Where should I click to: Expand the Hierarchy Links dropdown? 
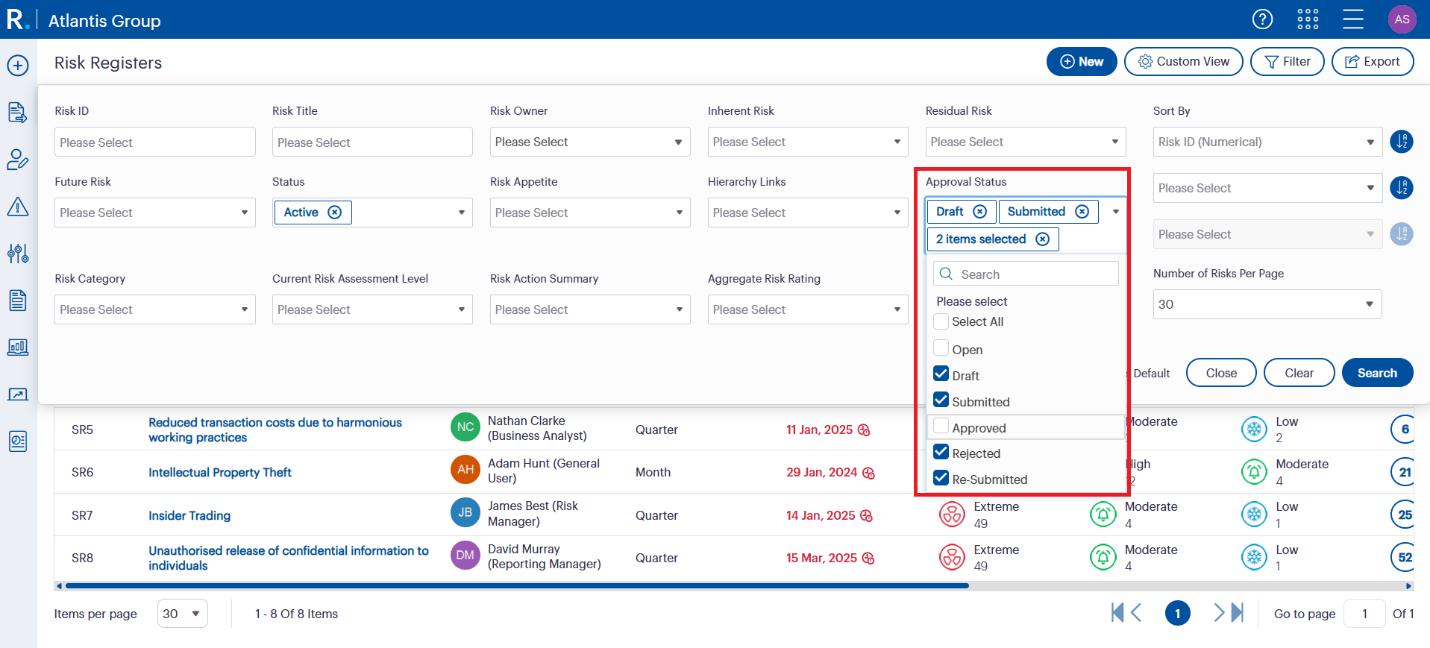(x=808, y=212)
